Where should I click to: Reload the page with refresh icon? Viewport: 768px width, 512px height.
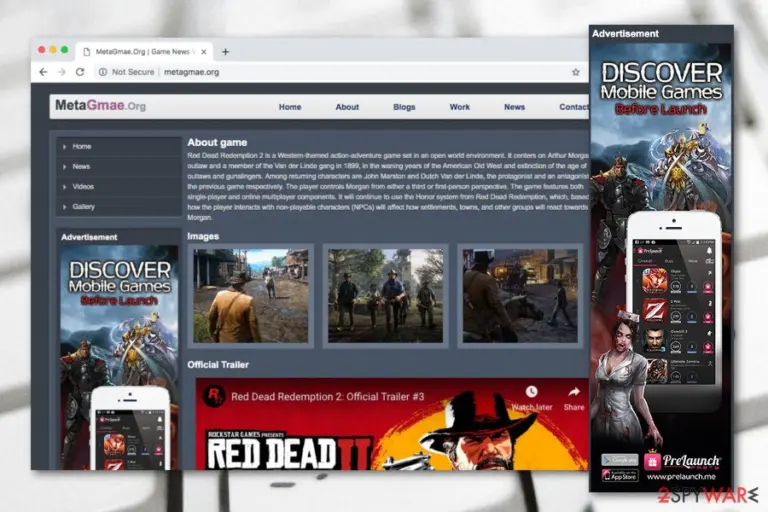pyautogui.click(x=80, y=72)
